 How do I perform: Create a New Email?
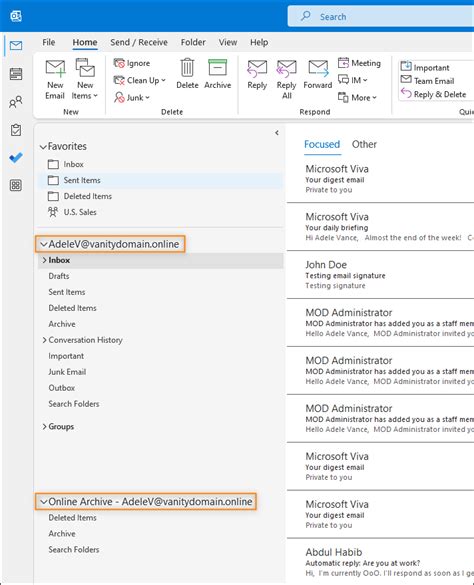pos(55,79)
